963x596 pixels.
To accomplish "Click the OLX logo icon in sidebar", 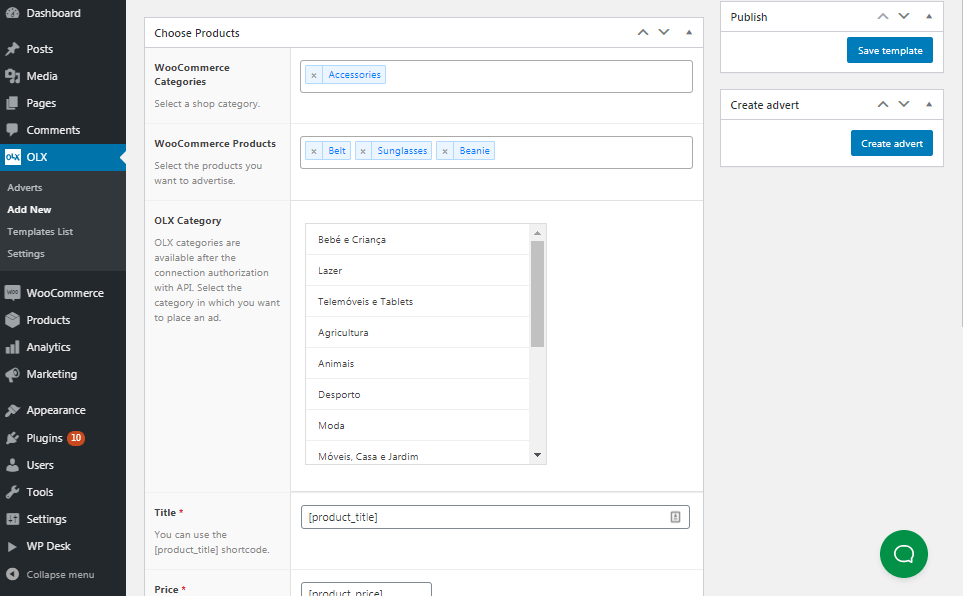I will (x=12, y=157).
